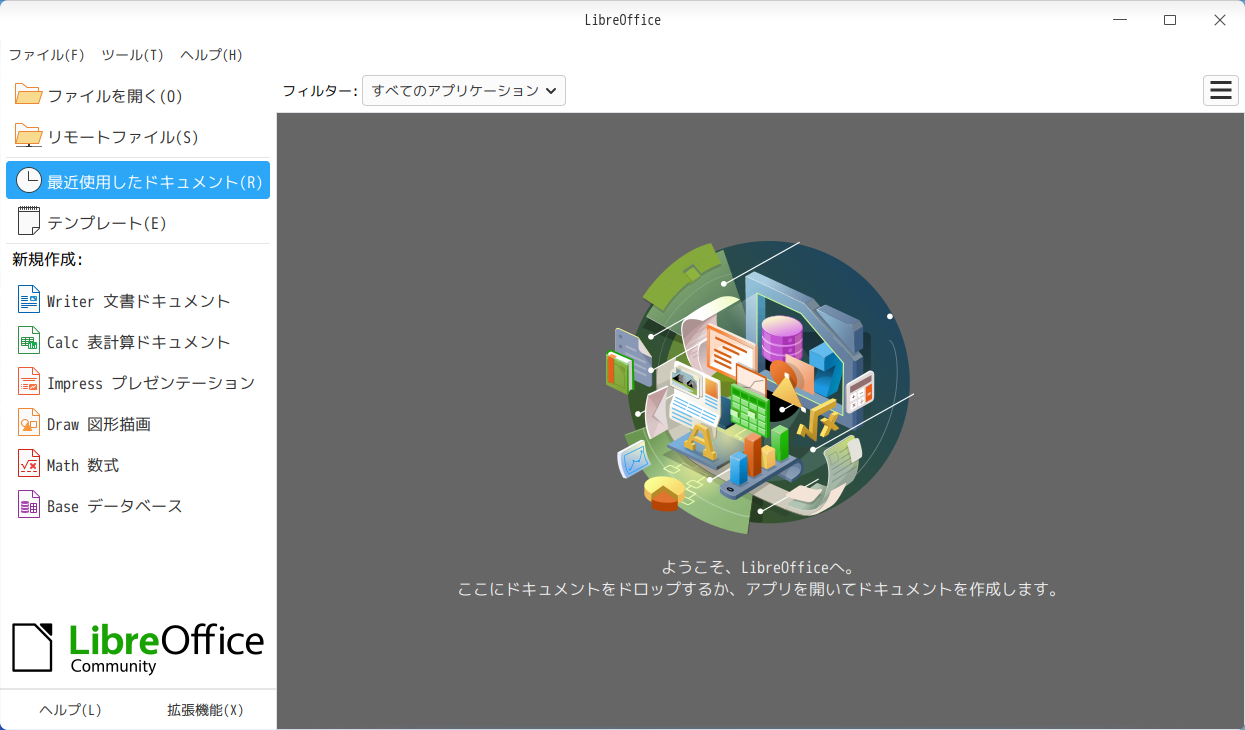Click the Remote Files folder icon
Screen dimensions: 1245x730
[x=29, y=137]
